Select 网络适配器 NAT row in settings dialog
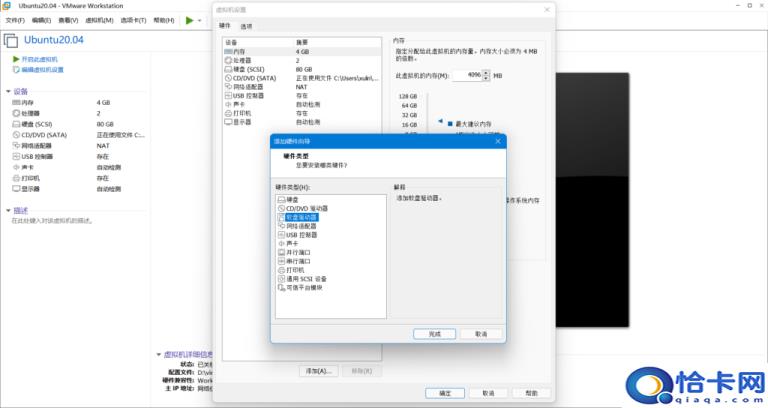This screenshot has width=768, height=408. tap(302, 87)
